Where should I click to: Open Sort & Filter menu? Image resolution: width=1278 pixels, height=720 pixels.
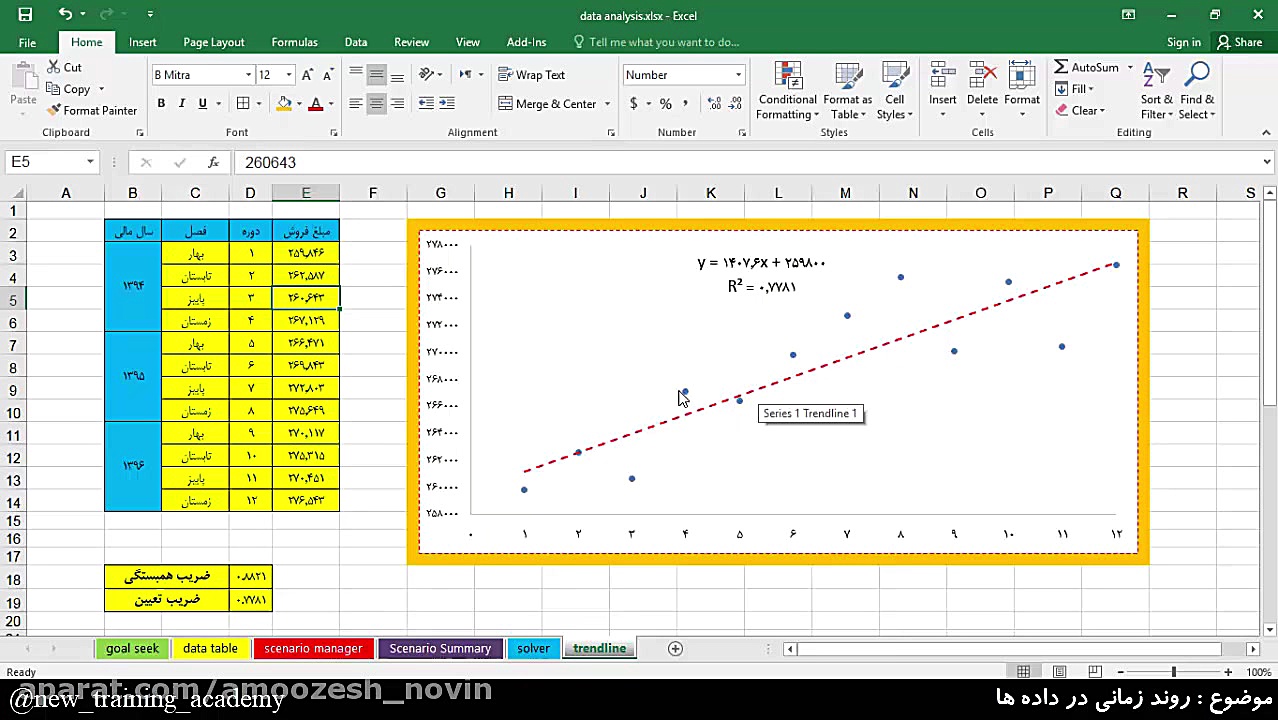[x=1156, y=91]
